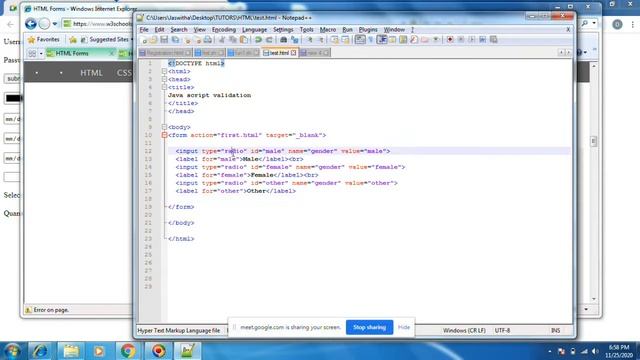Click the Print toolbar icon

coord(207,40)
